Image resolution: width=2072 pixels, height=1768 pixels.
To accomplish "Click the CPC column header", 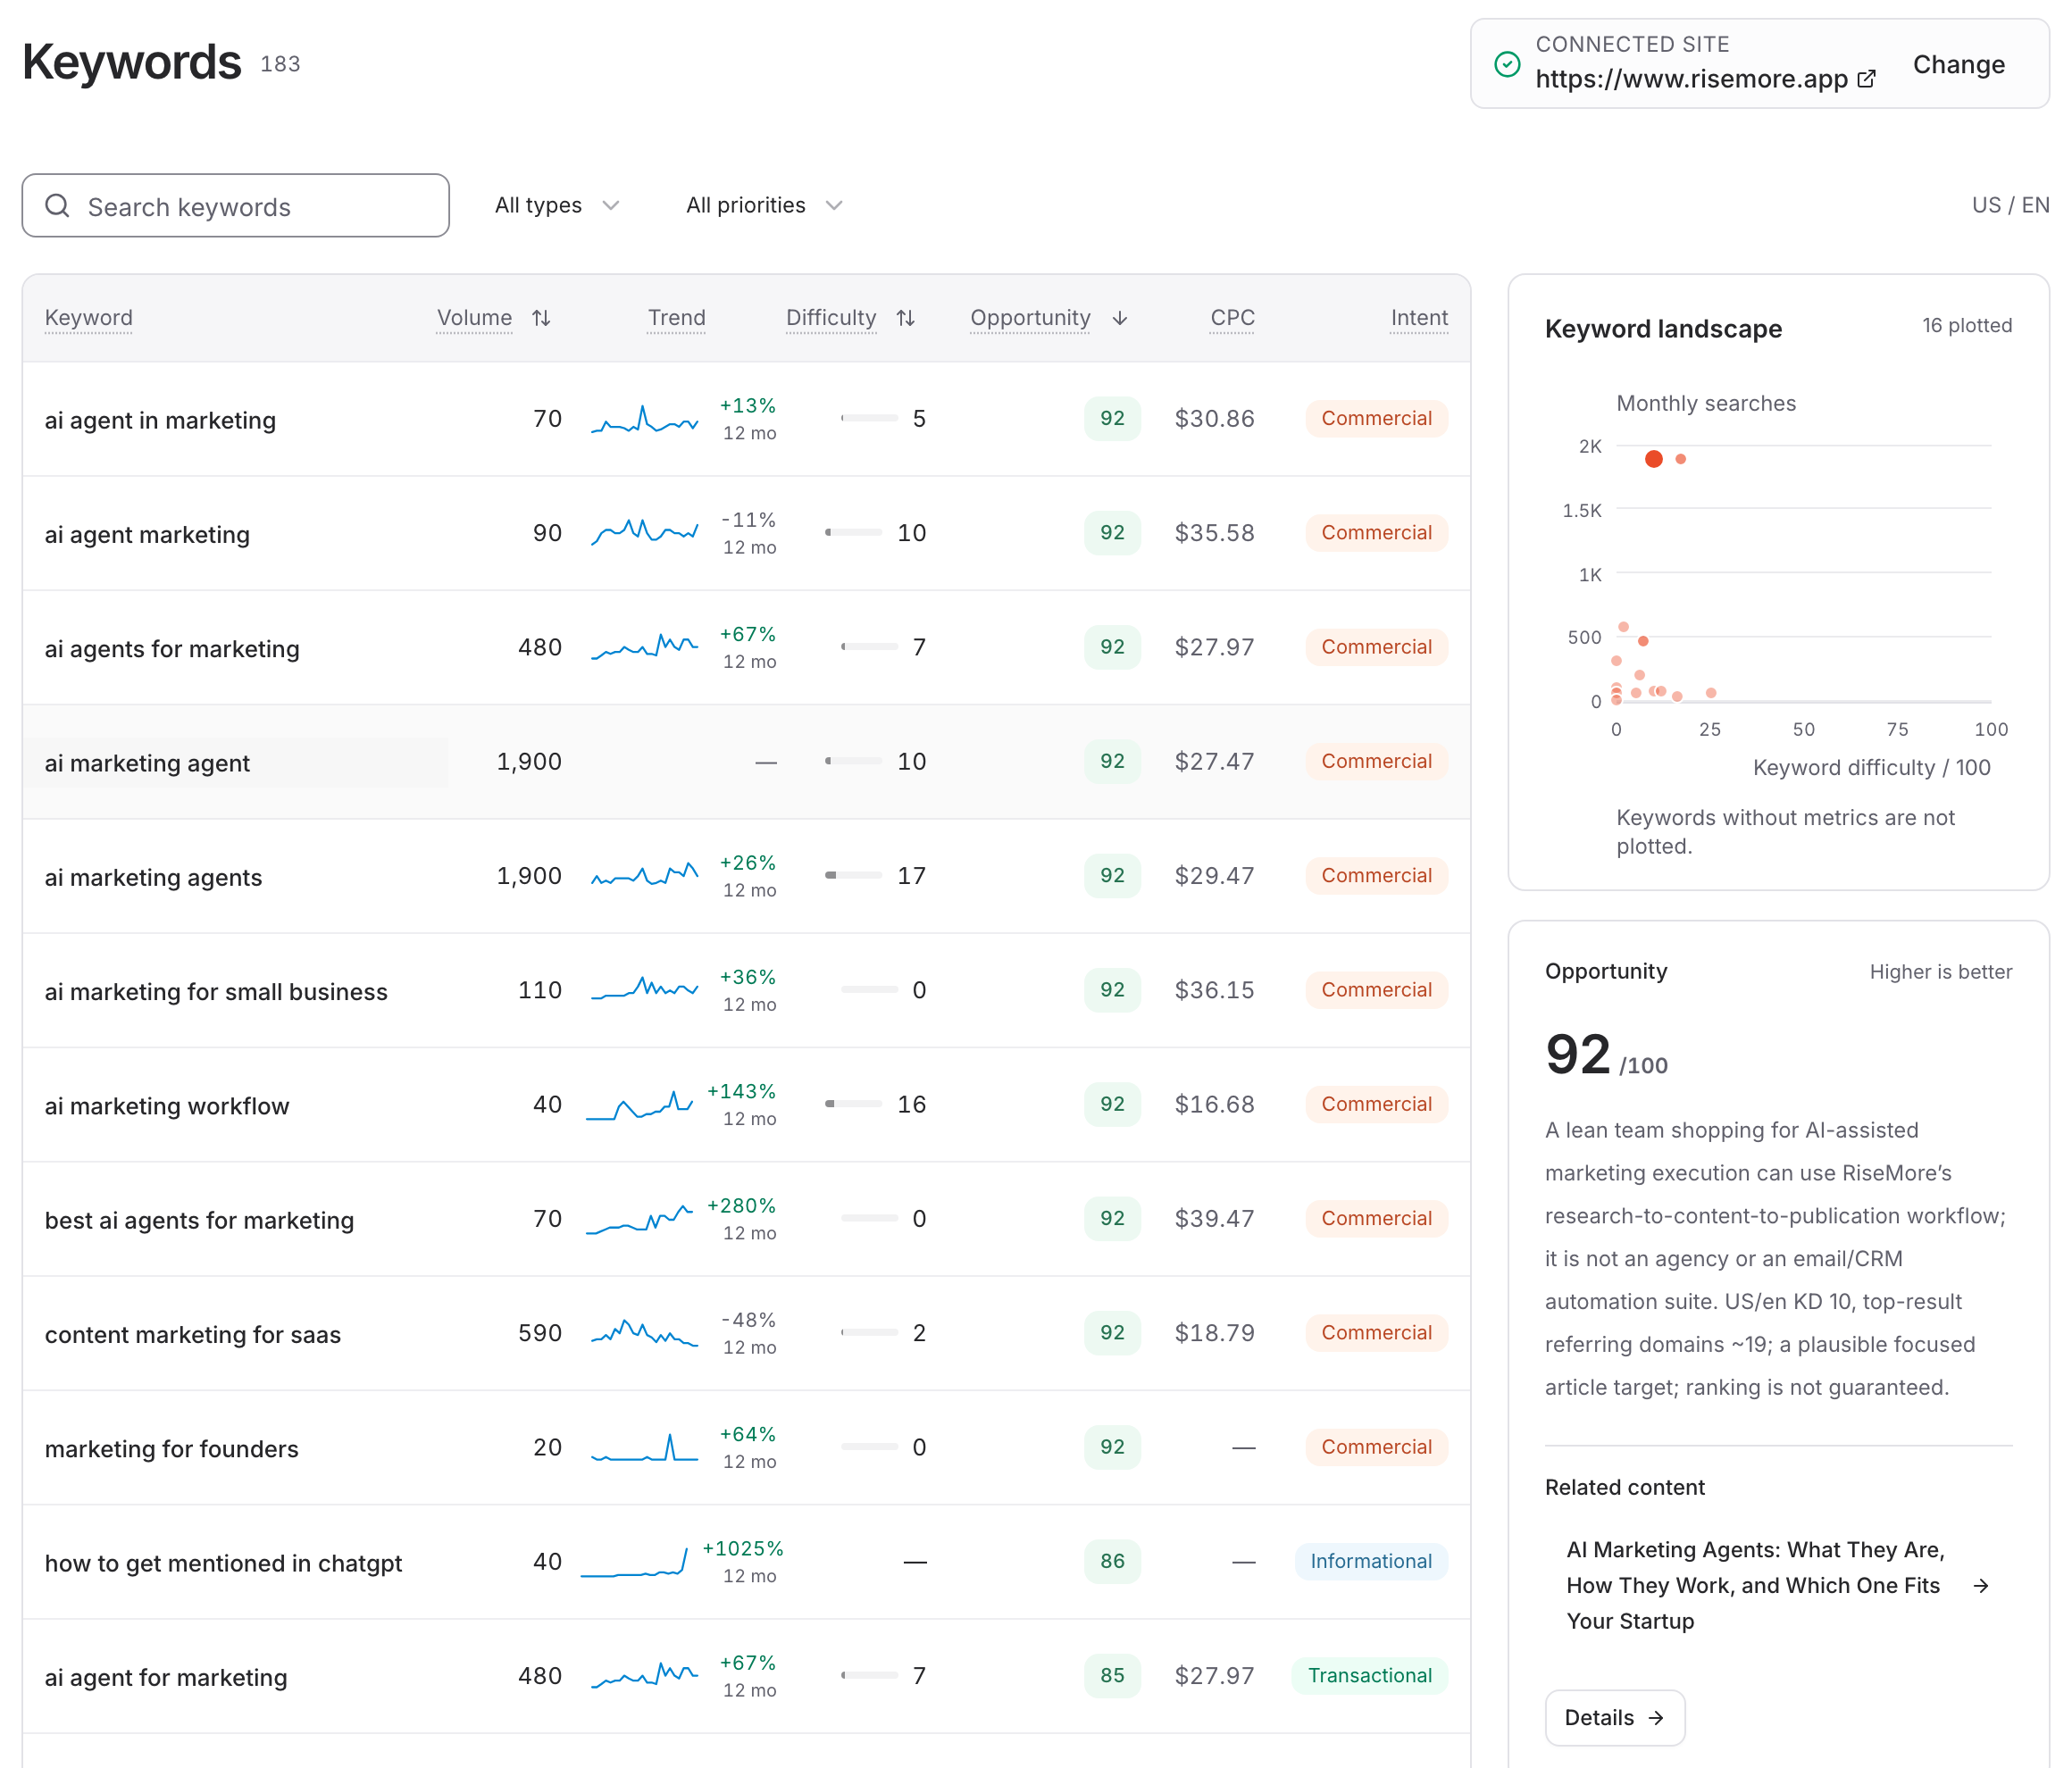I will point(1232,318).
